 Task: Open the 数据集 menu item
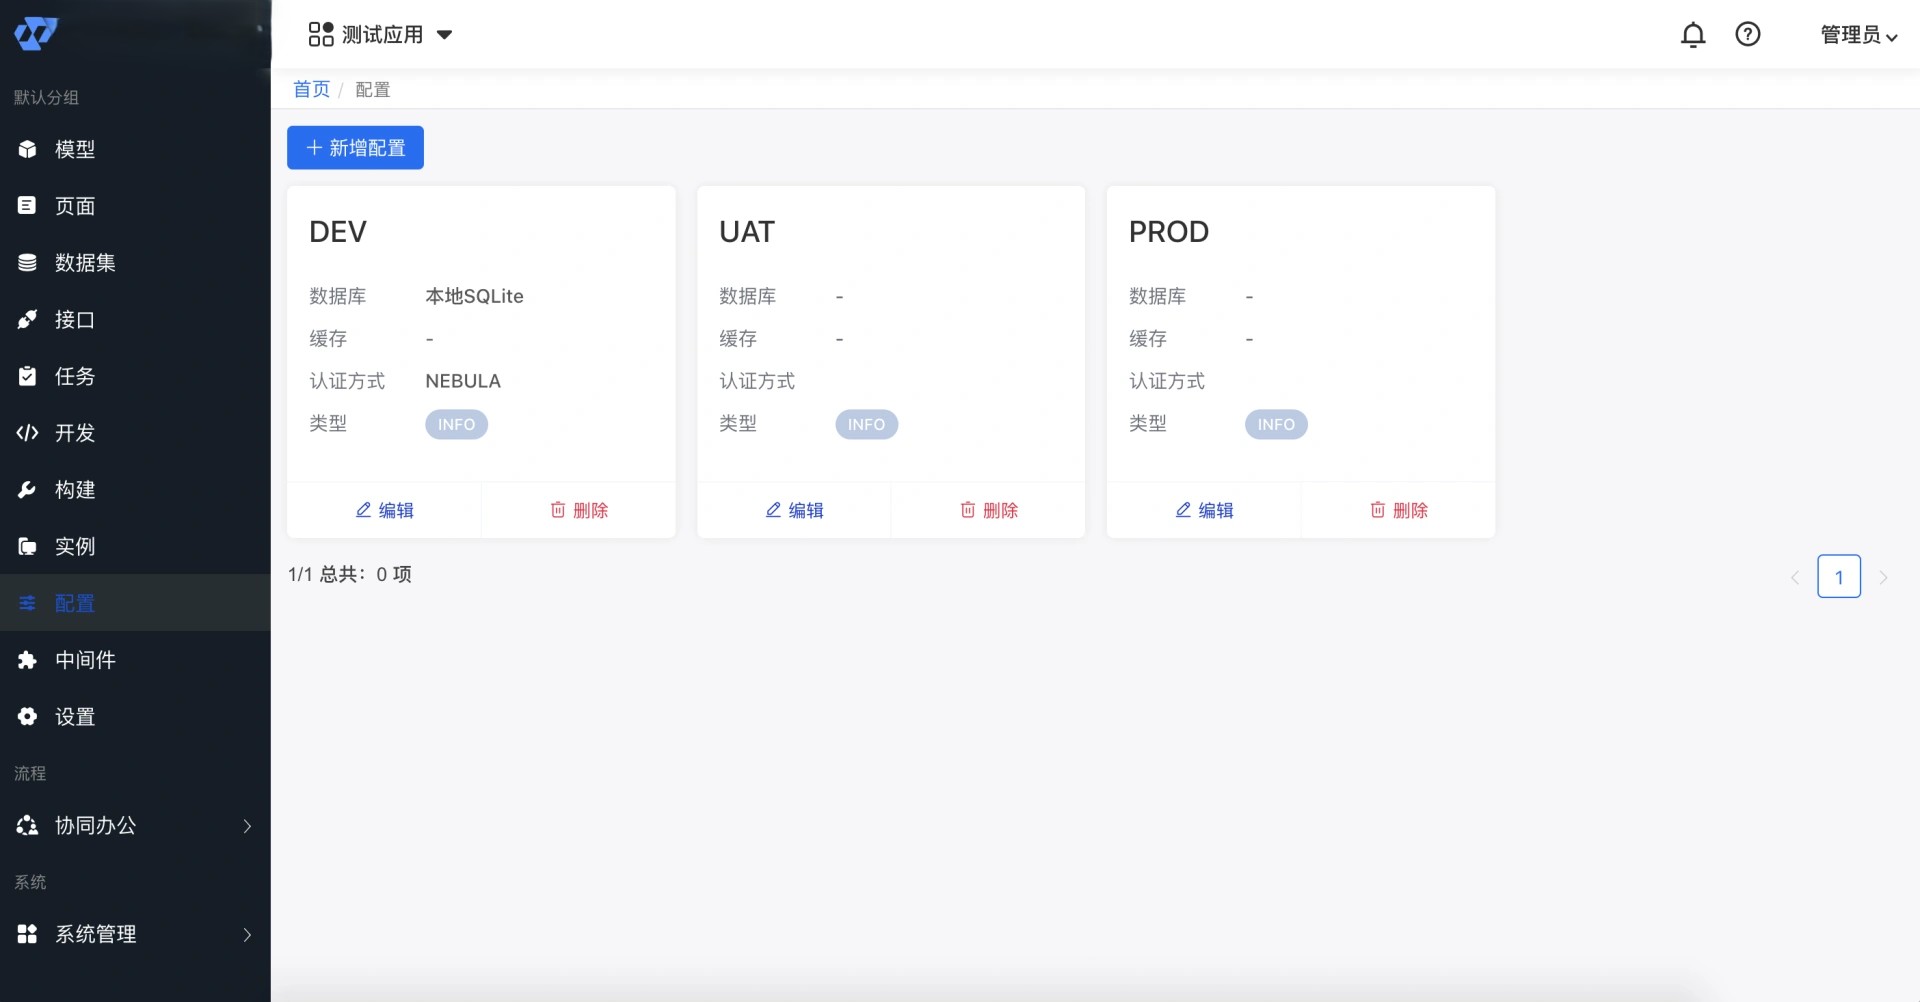[135, 263]
